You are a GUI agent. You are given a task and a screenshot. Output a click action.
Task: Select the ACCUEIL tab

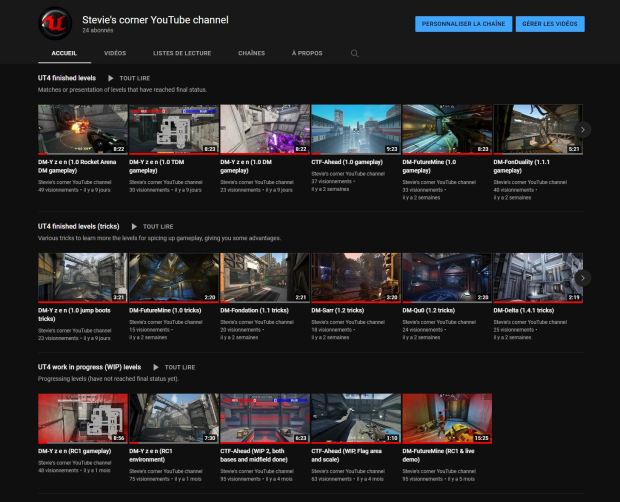[64, 53]
